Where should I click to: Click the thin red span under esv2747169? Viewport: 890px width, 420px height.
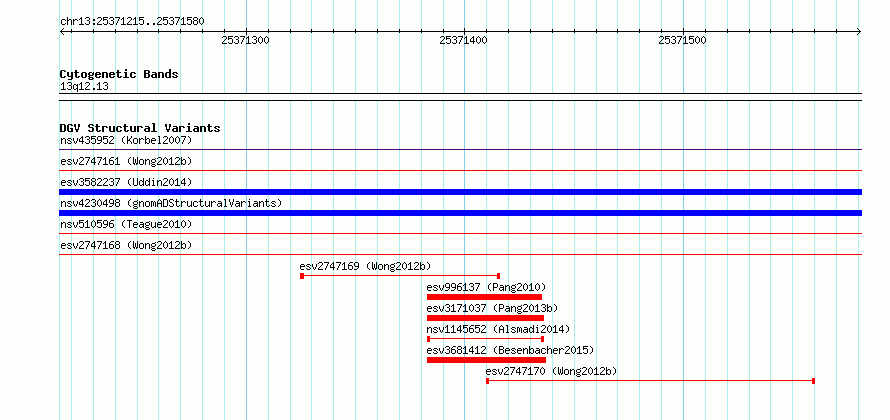400,276
